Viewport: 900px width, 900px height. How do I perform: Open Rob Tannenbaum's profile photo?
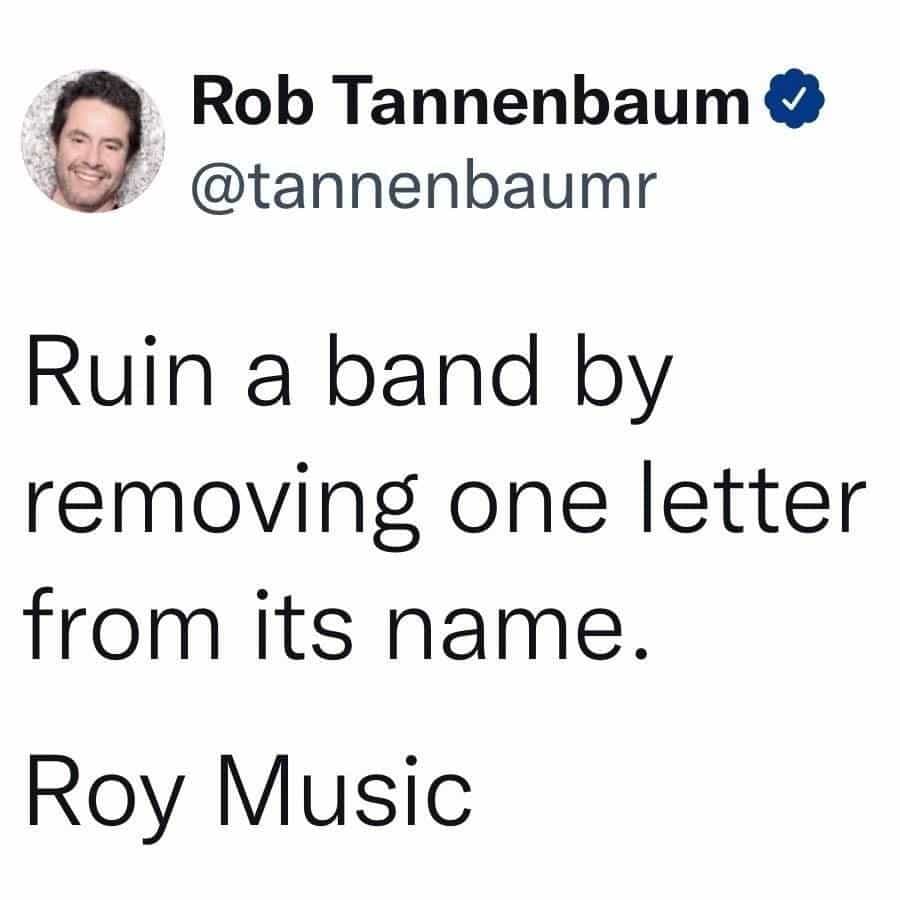point(93,141)
